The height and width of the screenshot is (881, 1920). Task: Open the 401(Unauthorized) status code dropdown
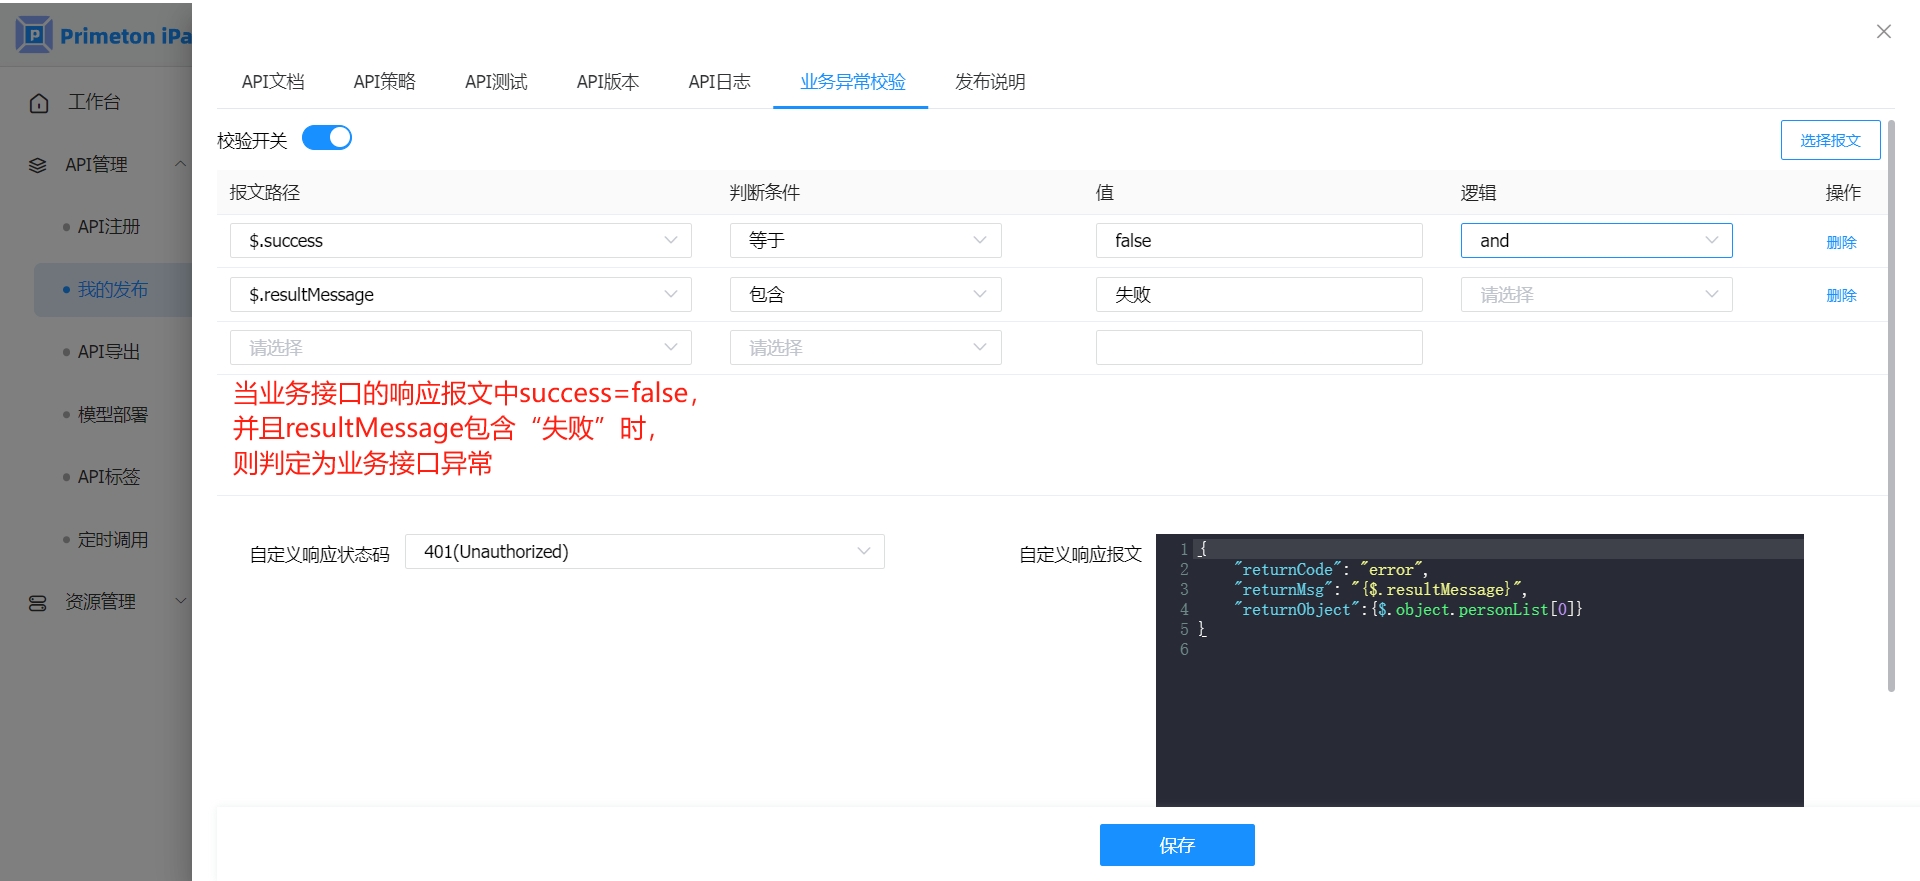644,552
